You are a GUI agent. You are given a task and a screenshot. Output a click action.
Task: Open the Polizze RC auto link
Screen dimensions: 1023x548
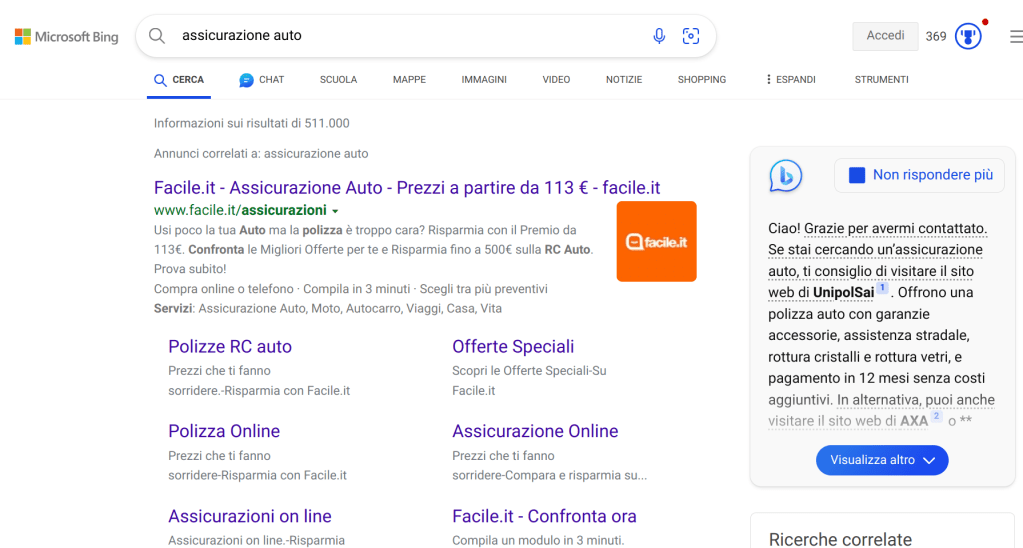tap(230, 346)
